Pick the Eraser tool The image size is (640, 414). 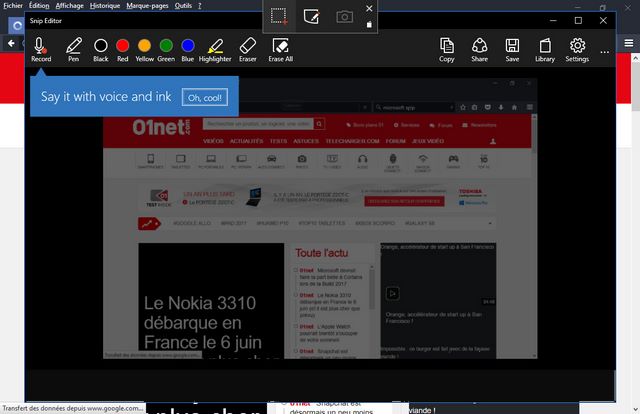coord(248,48)
